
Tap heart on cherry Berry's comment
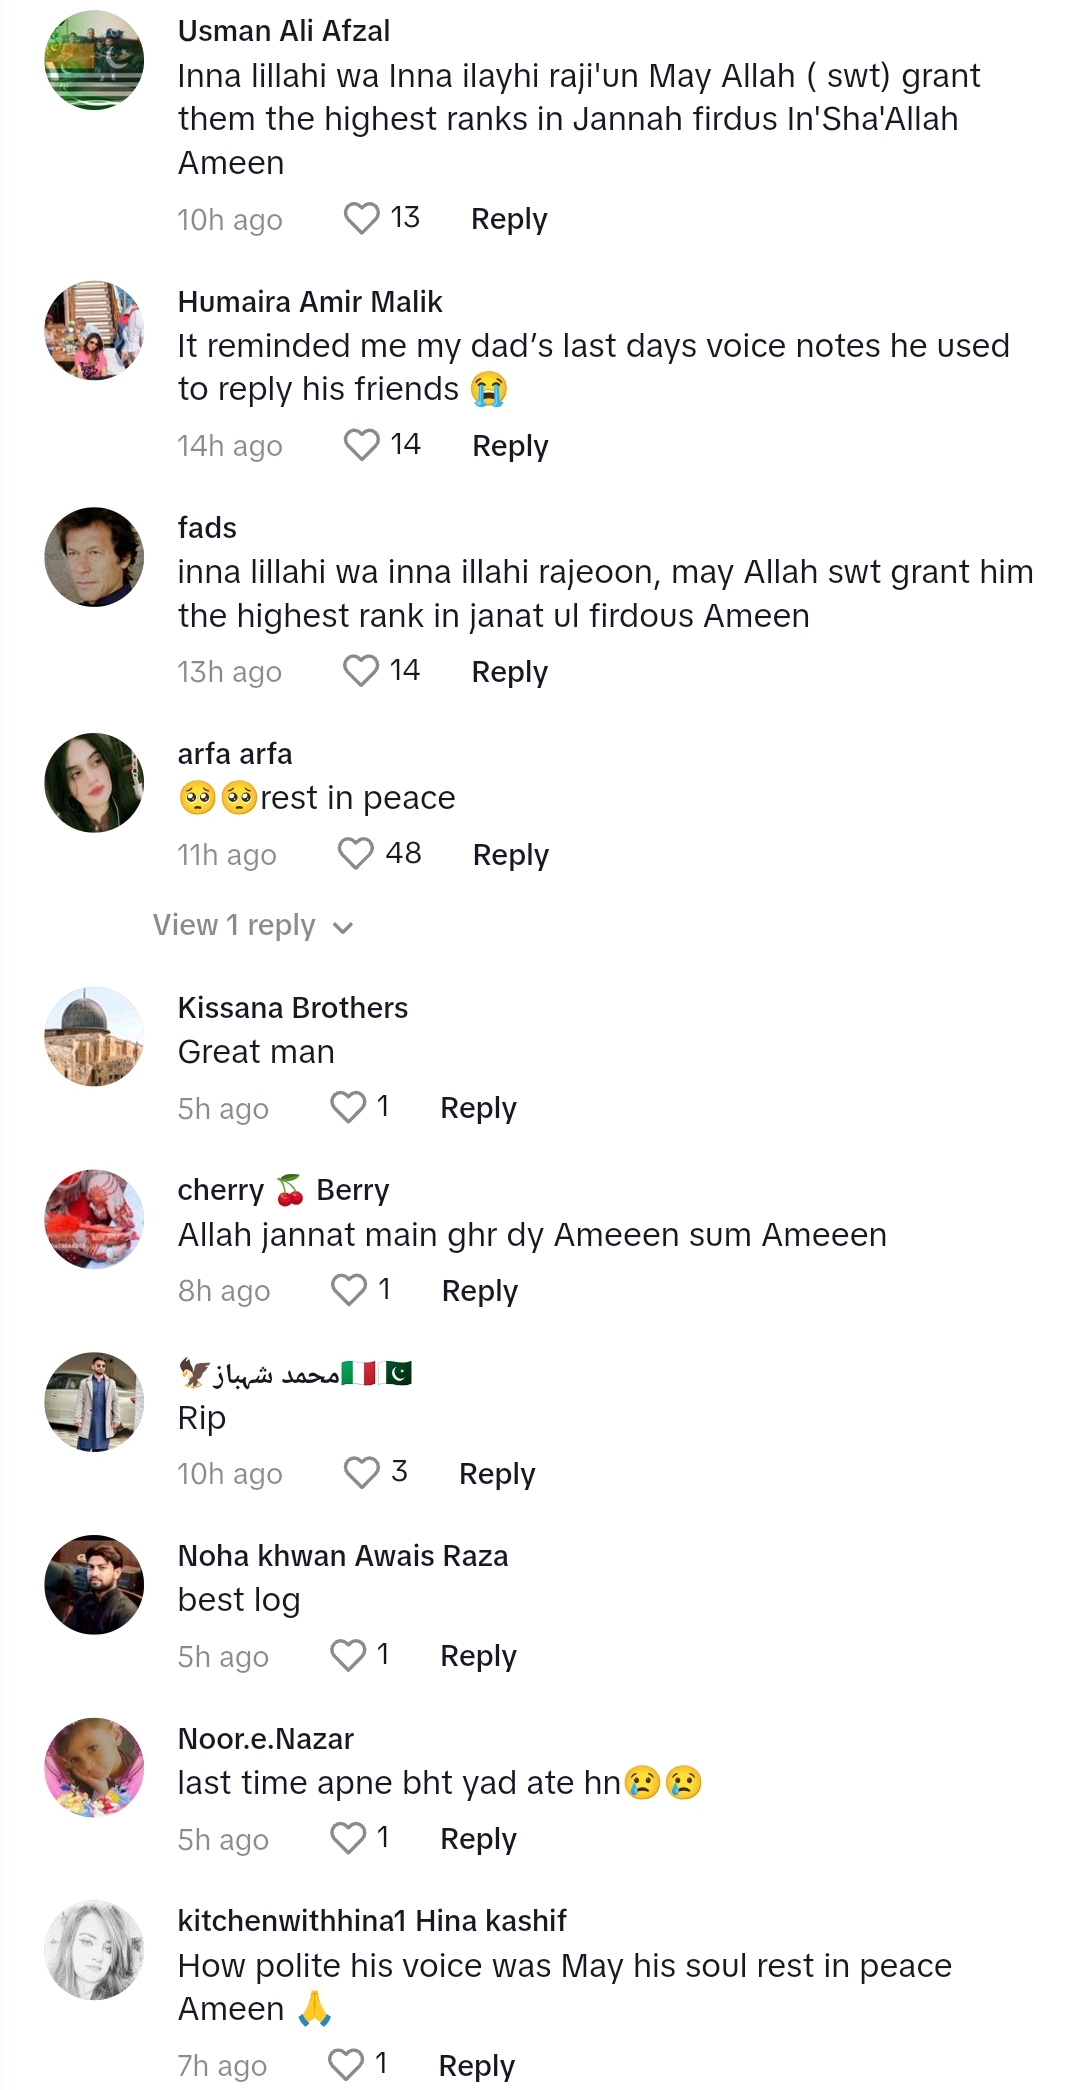click(349, 1290)
